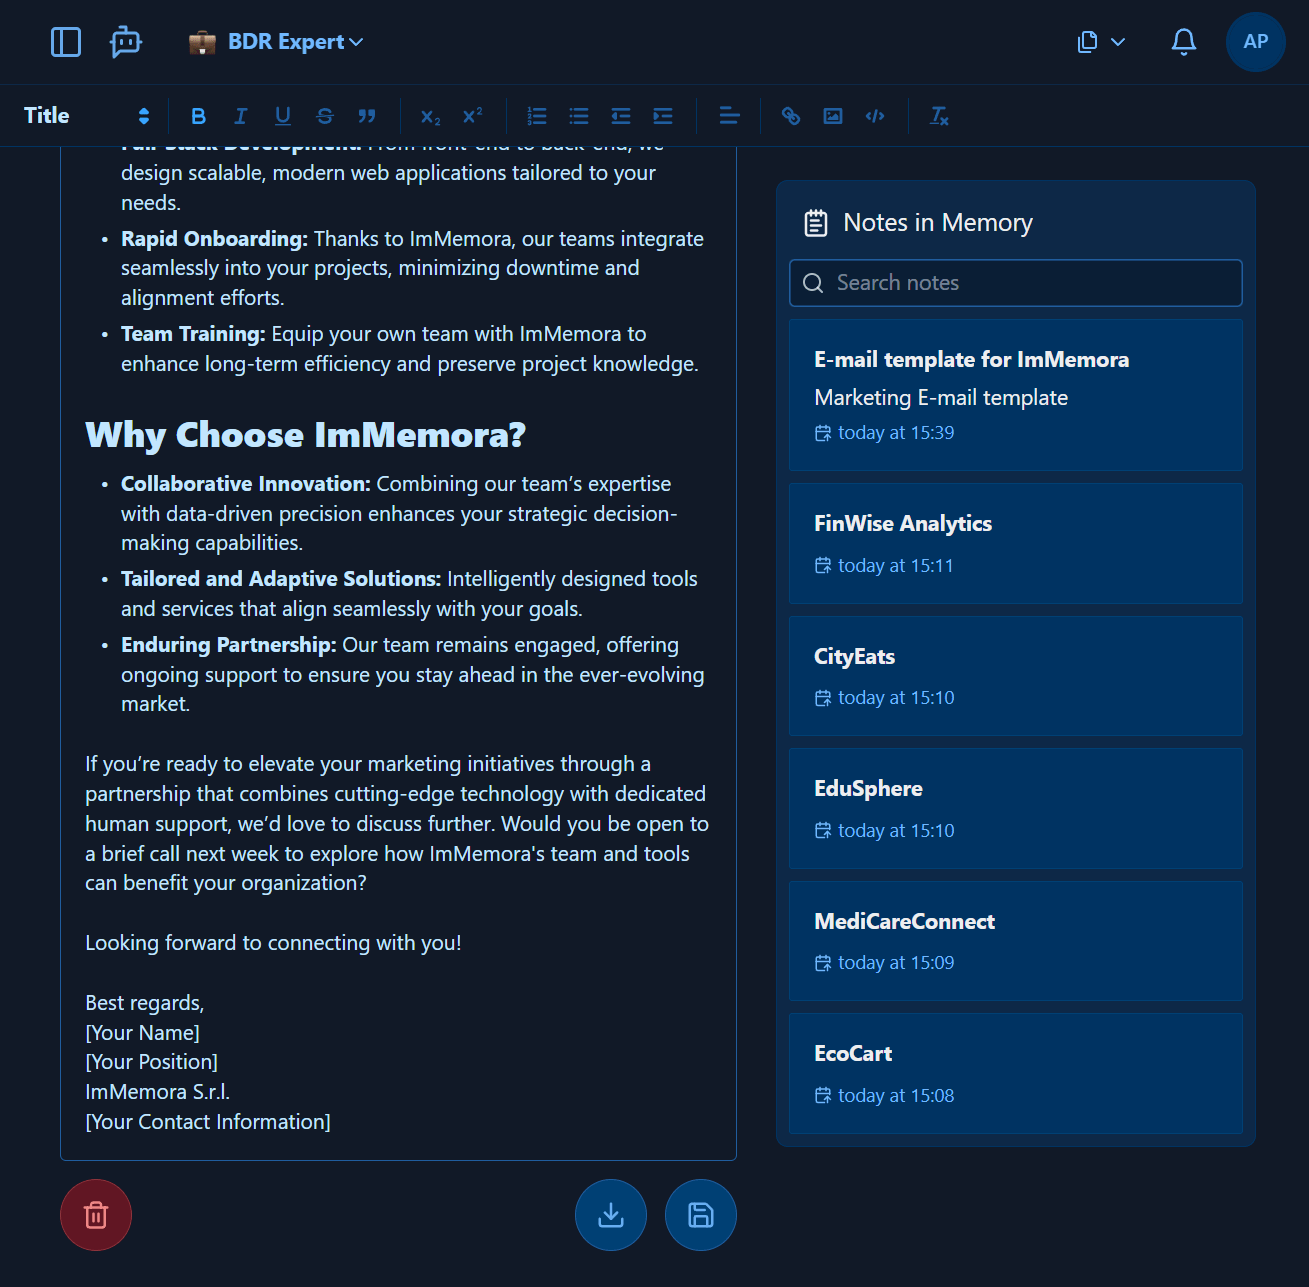Image resolution: width=1309 pixels, height=1287 pixels.
Task: Toggle strikethrough formatting
Action: click(x=325, y=116)
